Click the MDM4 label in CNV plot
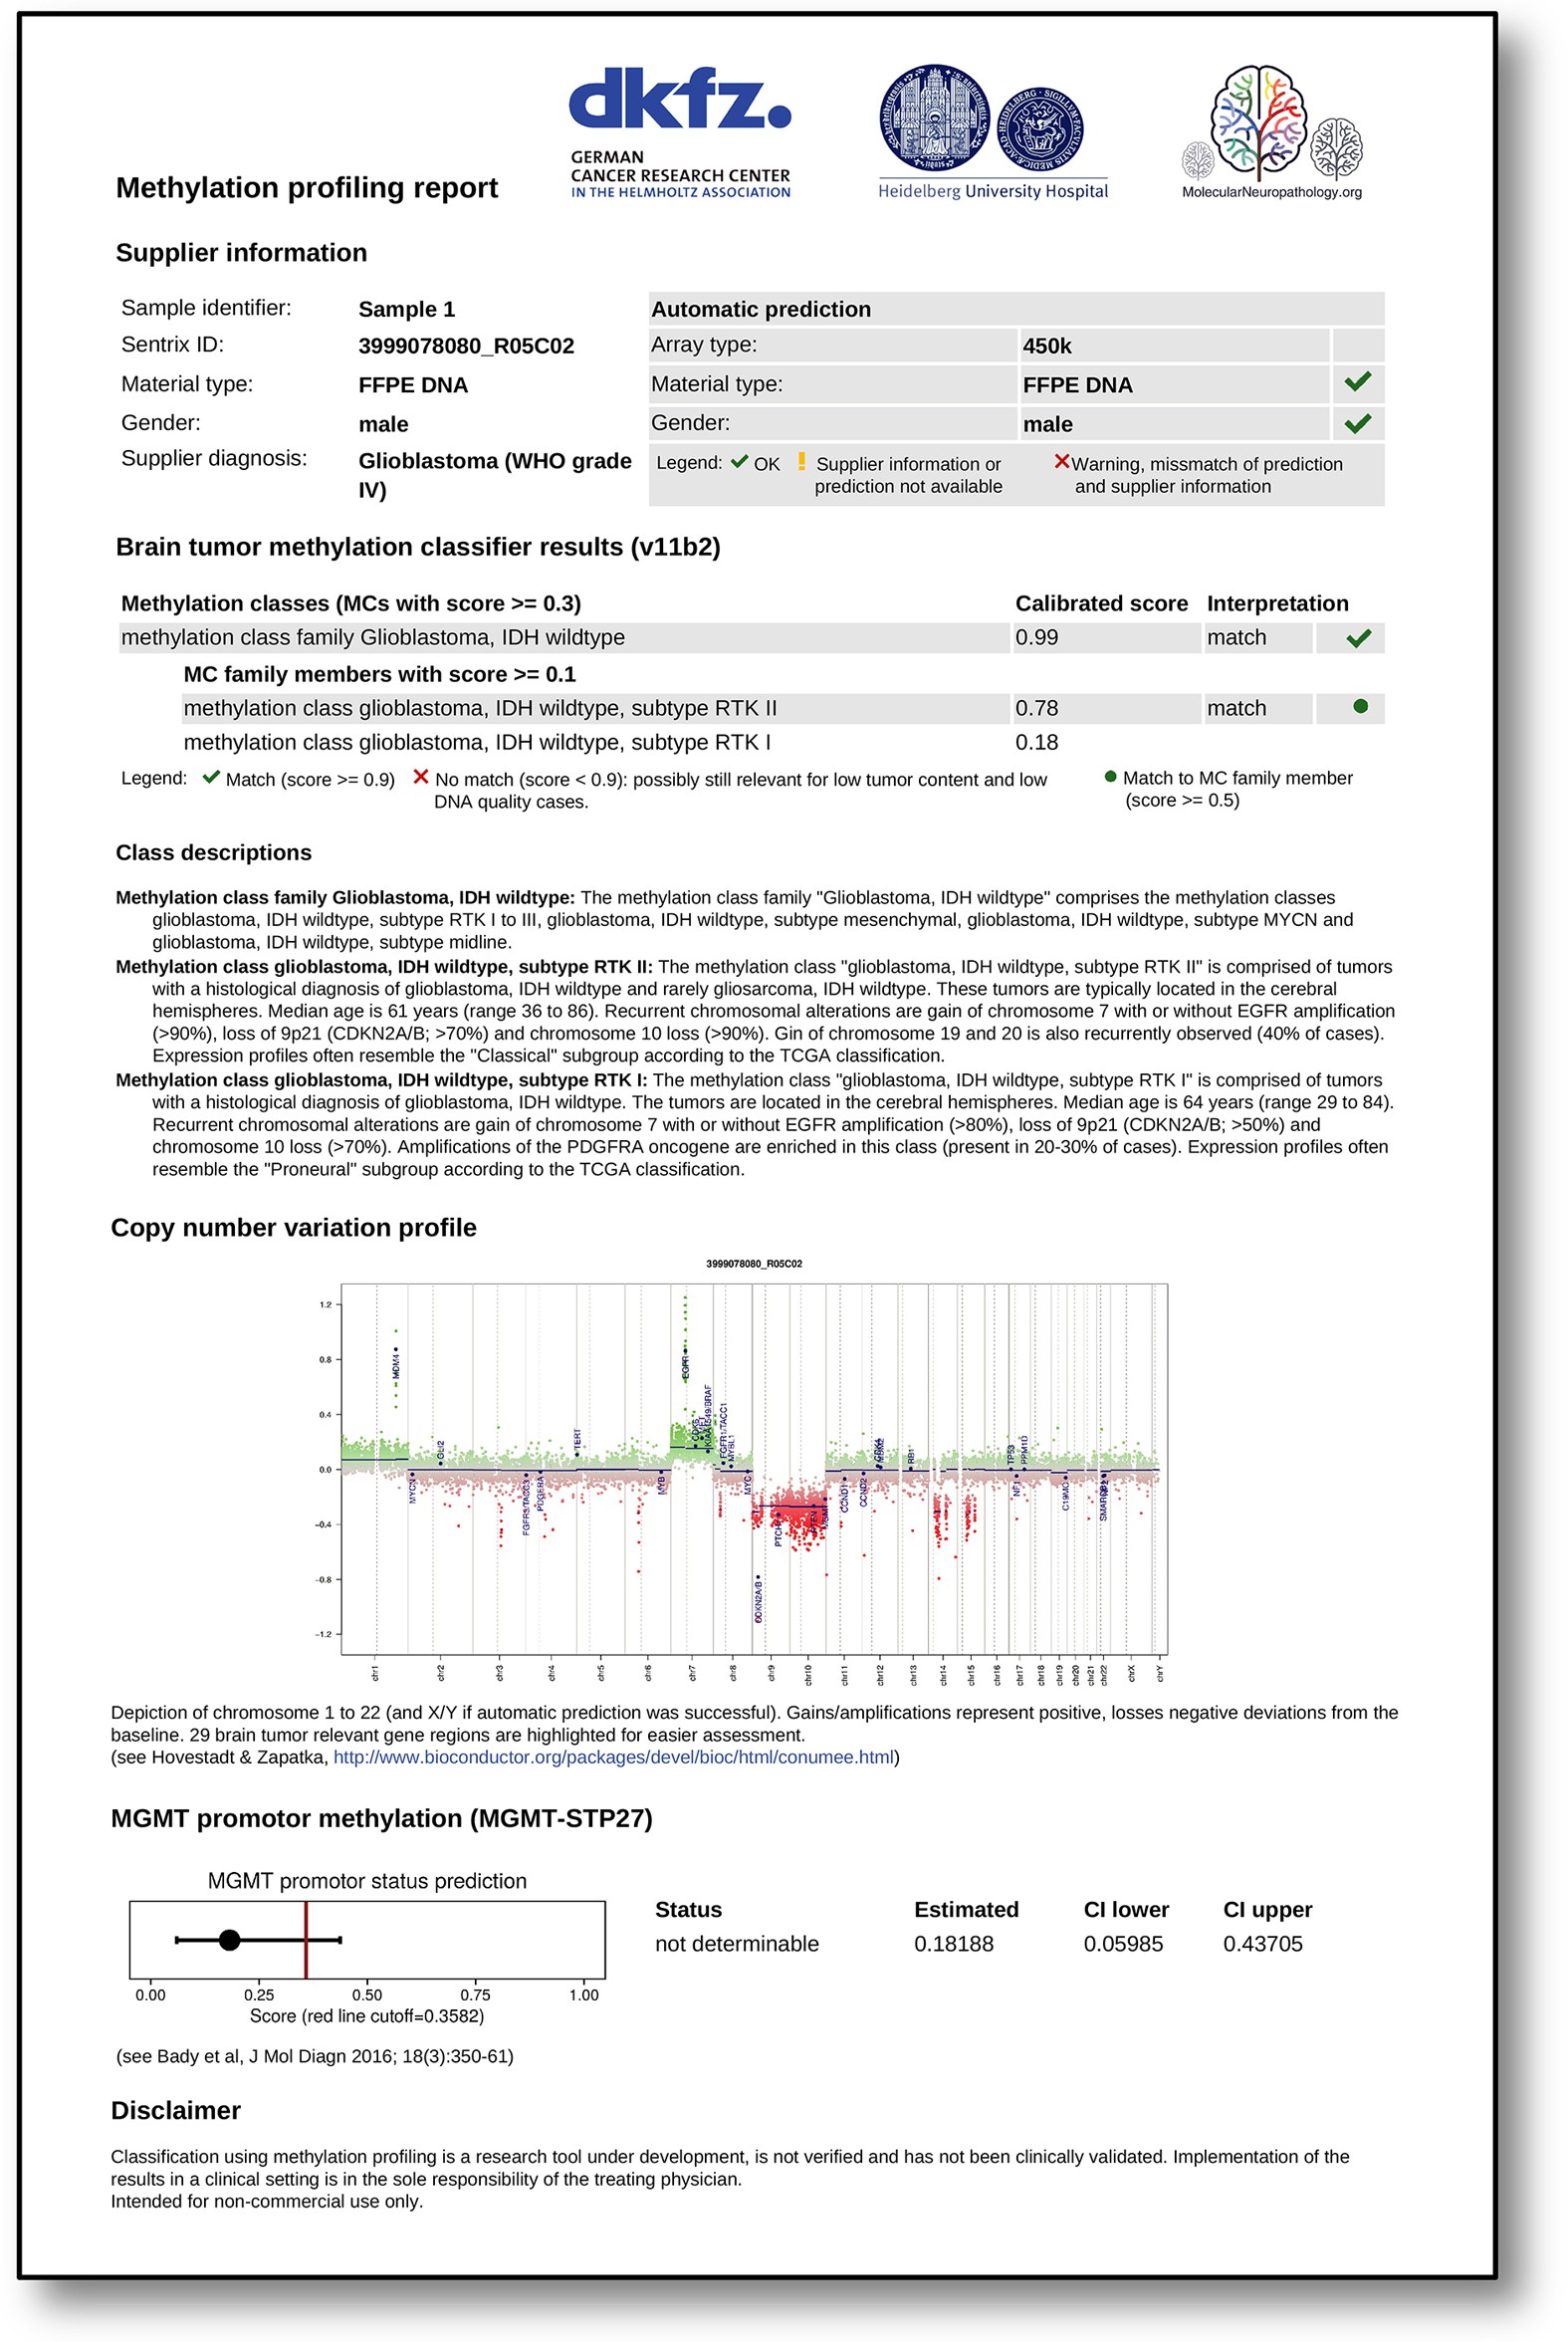 pos(396,1367)
